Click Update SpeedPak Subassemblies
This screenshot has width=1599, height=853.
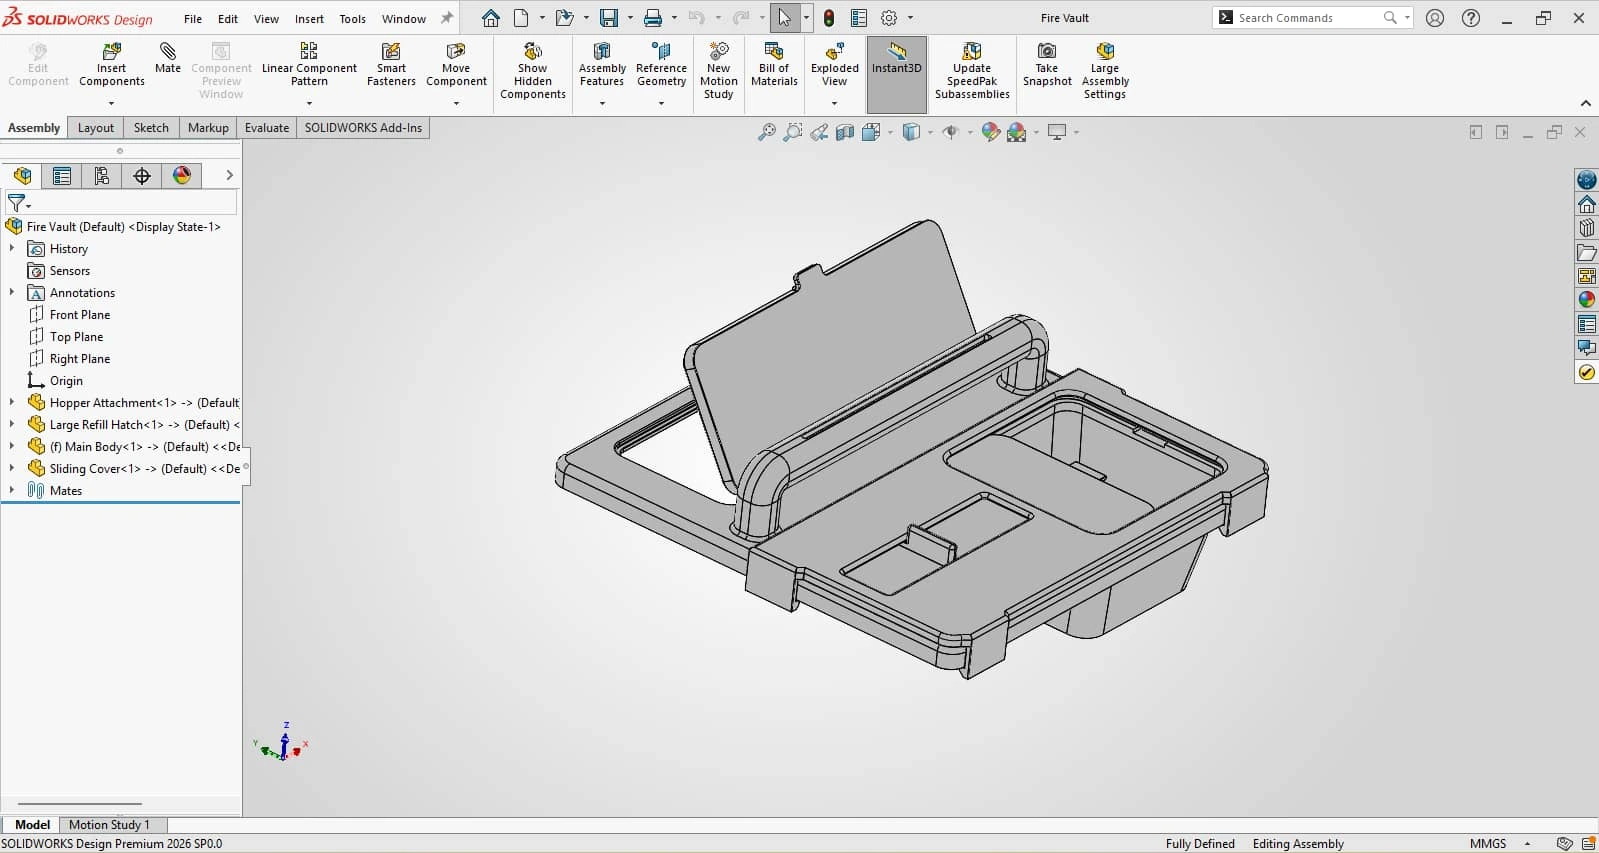click(x=972, y=71)
